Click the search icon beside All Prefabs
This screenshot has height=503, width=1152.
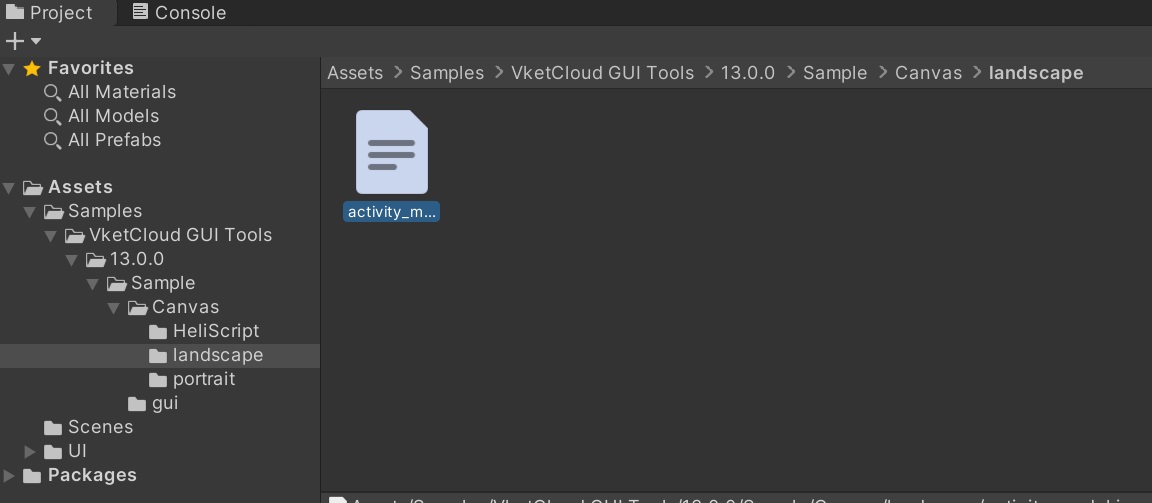coord(53,140)
